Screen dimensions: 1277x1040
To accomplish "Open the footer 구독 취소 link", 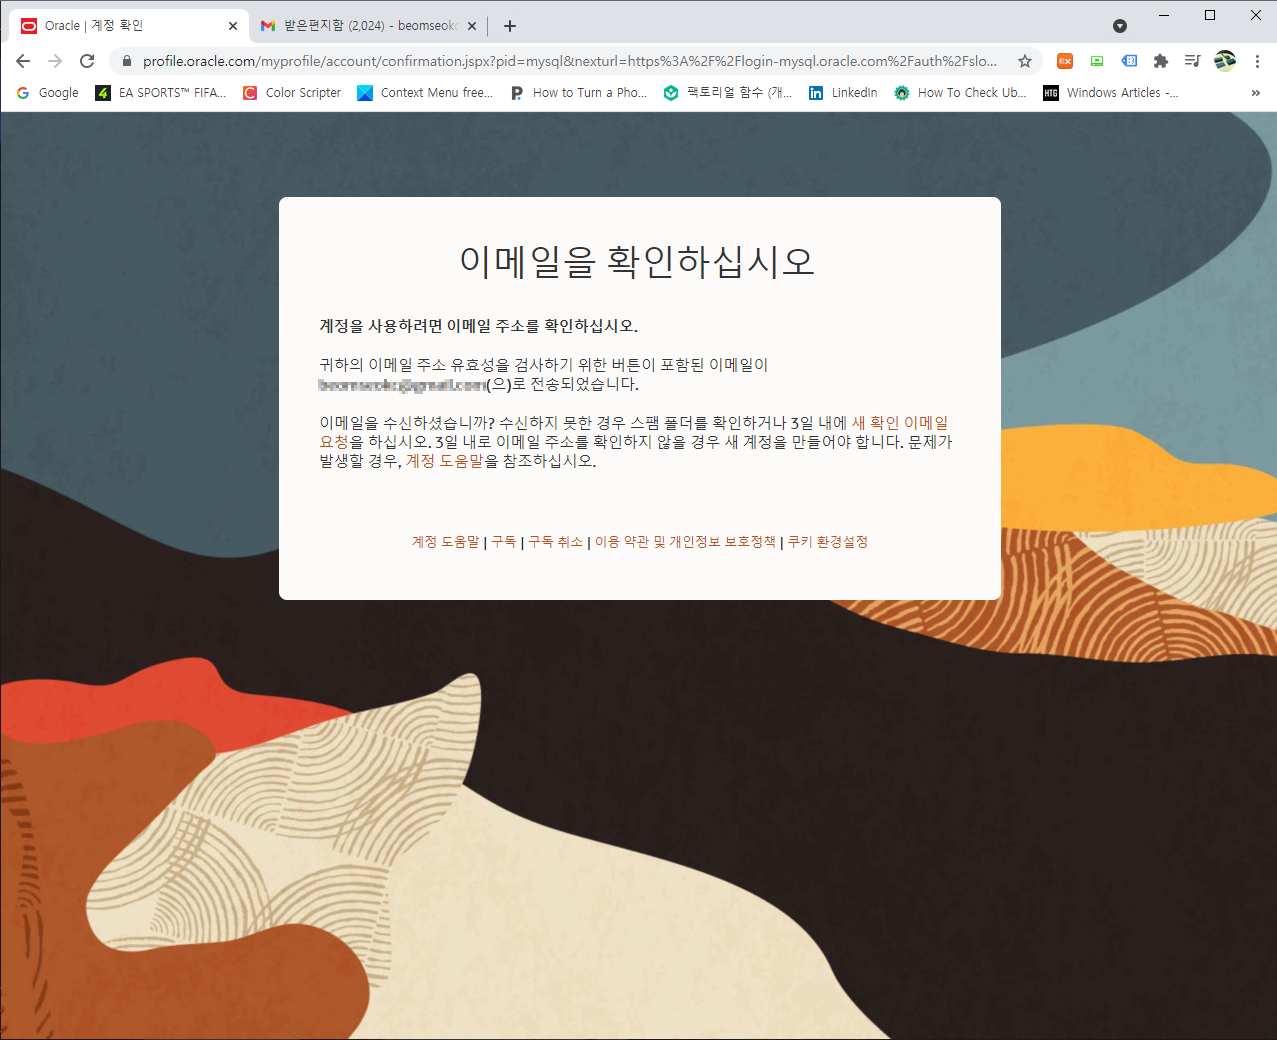I will coord(556,541).
